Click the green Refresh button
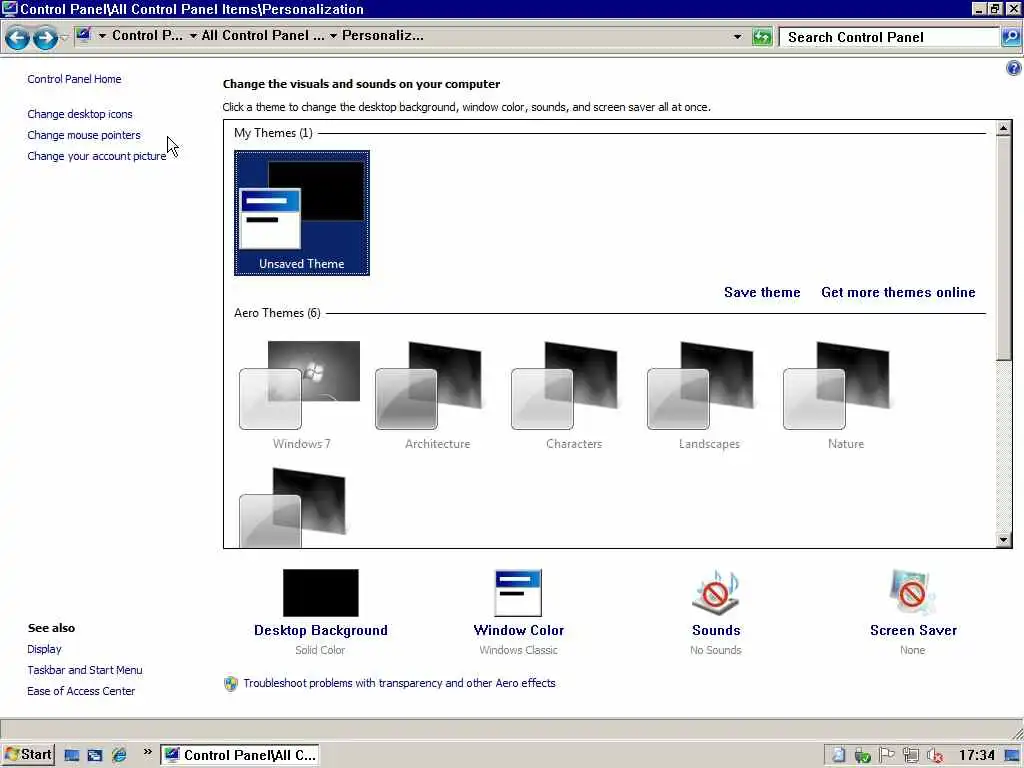This screenshot has width=1024, height=768. [762, 37]
